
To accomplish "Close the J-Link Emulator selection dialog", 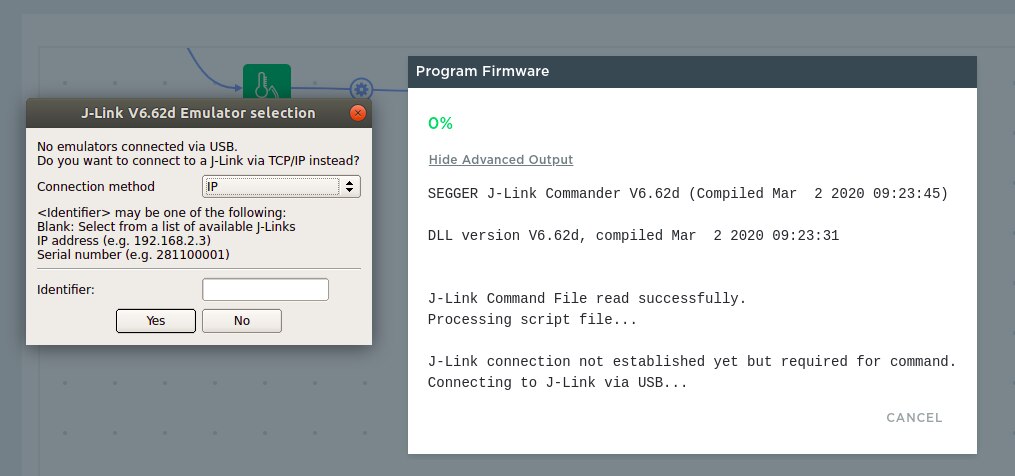I will 357,113.
